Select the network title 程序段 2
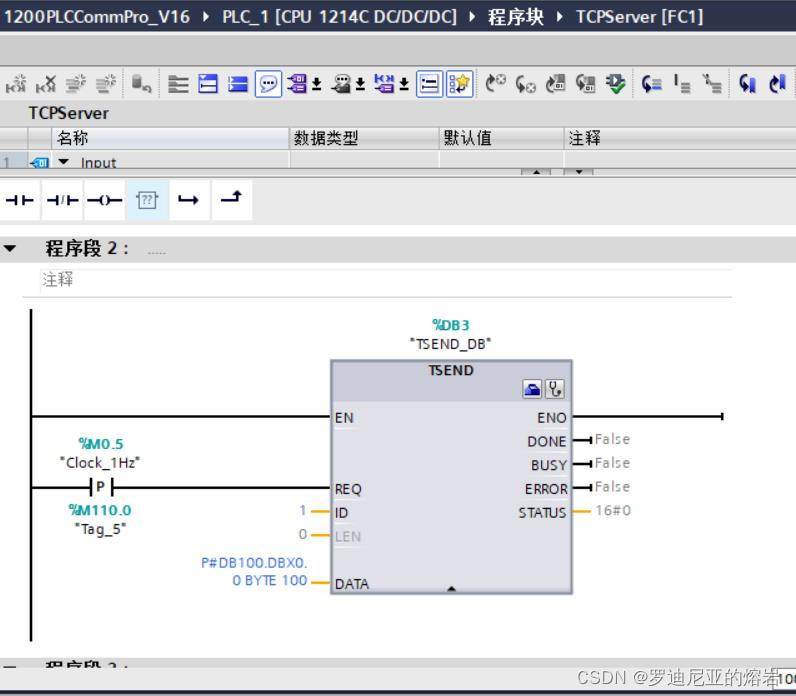 [87, 249]
